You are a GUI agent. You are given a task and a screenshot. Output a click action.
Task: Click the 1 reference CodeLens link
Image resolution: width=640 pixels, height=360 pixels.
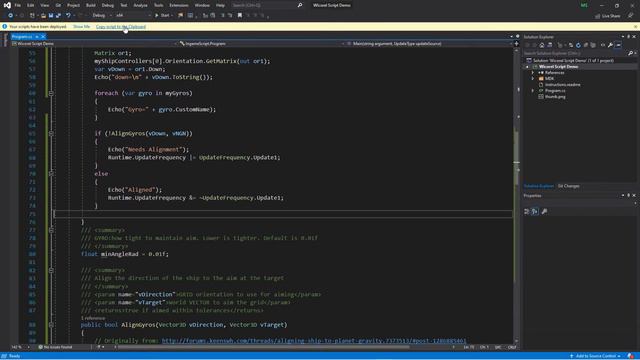point(93,318)
